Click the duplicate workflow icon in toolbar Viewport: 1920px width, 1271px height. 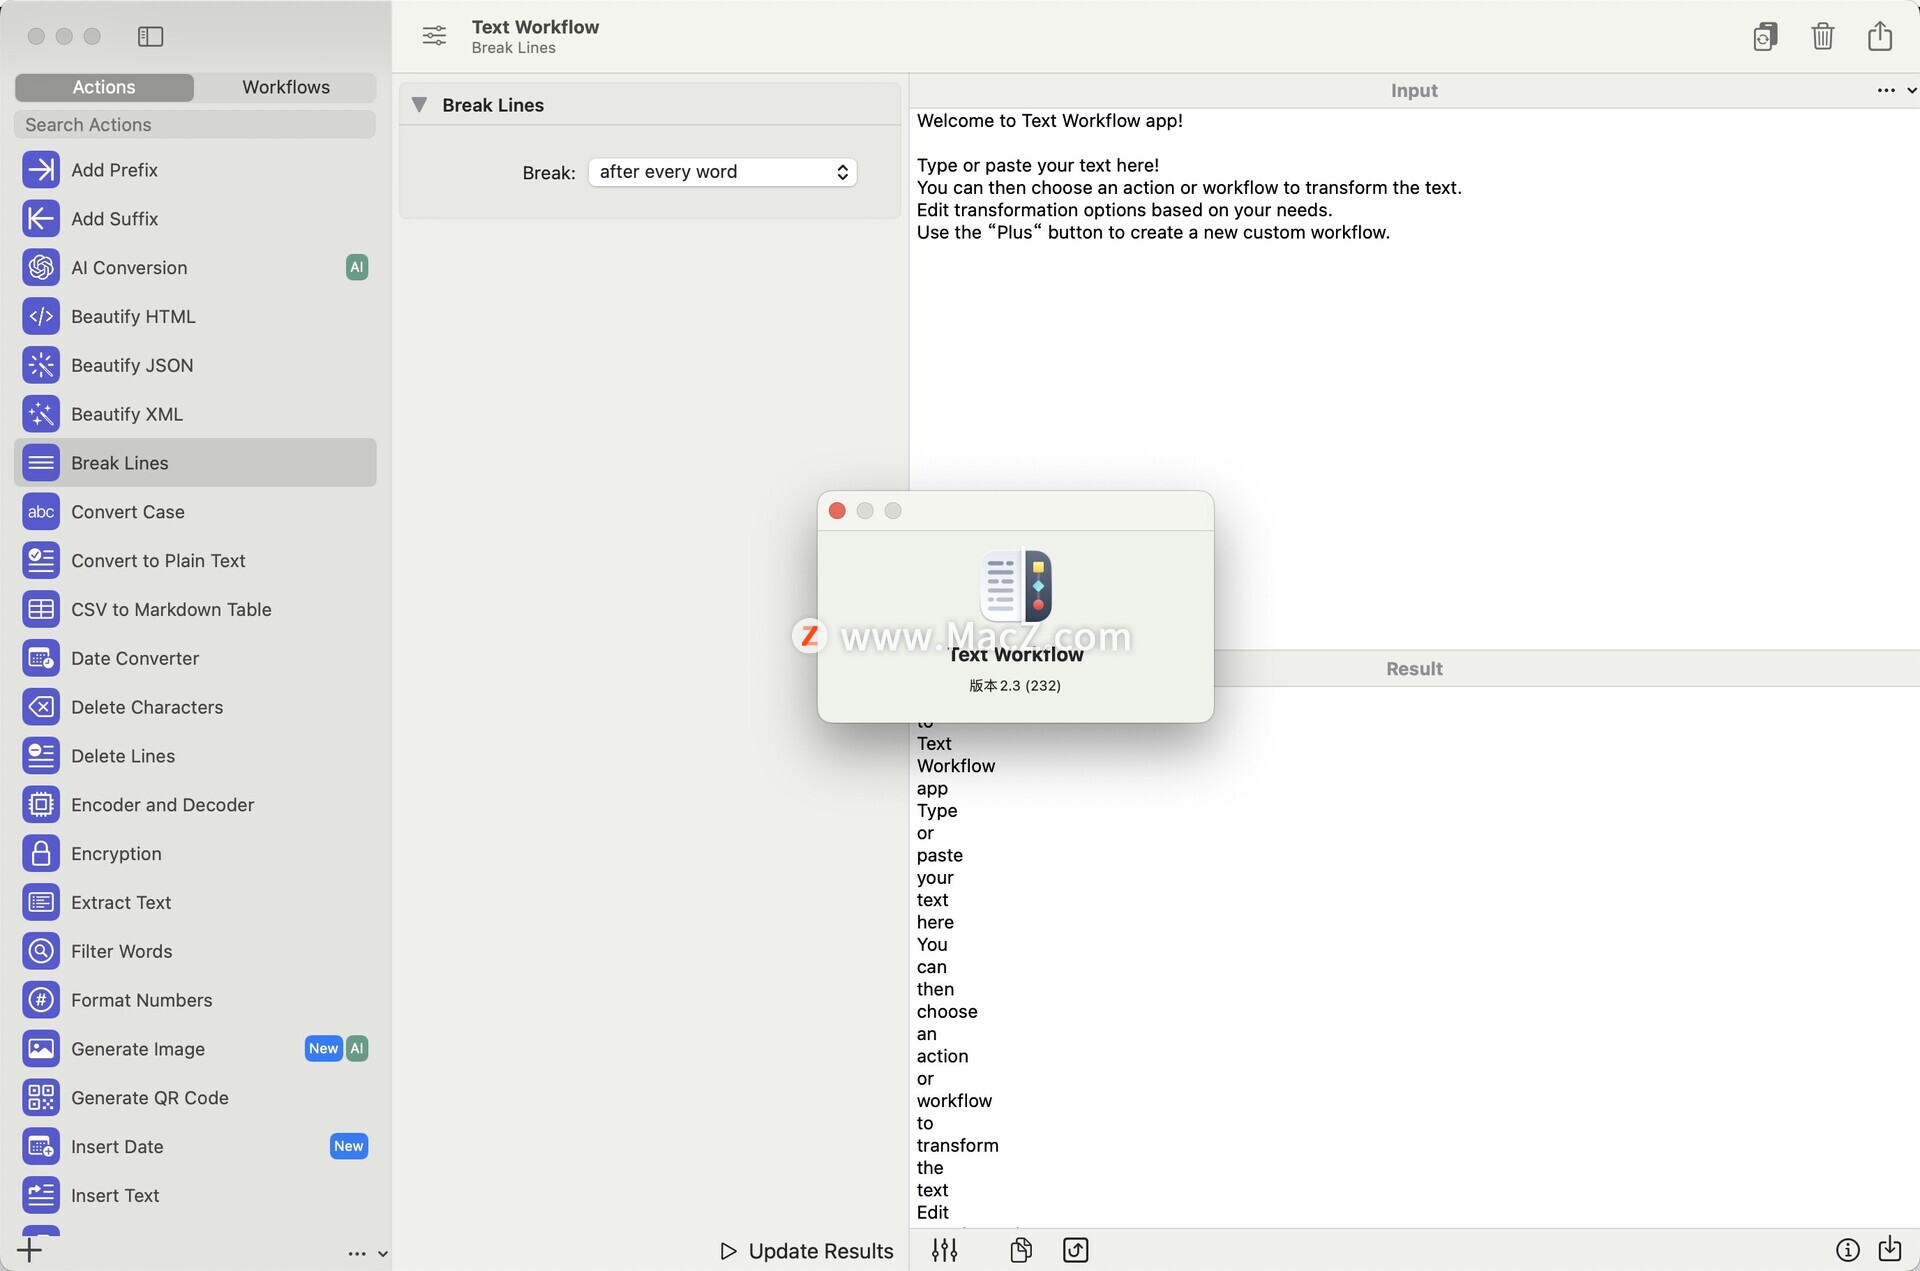tap(1766, 37)
